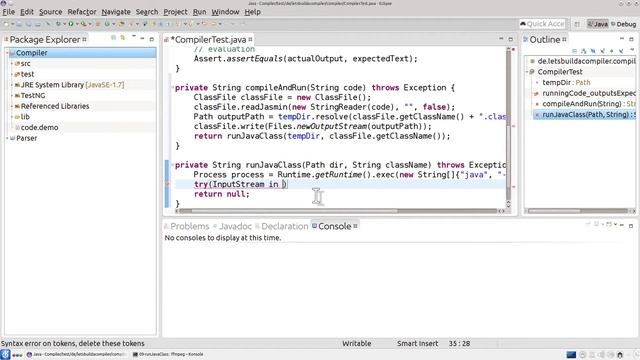Toggle Hide Static Members in Outline
This screenshot has height=360, width=640.
[602, 51]
